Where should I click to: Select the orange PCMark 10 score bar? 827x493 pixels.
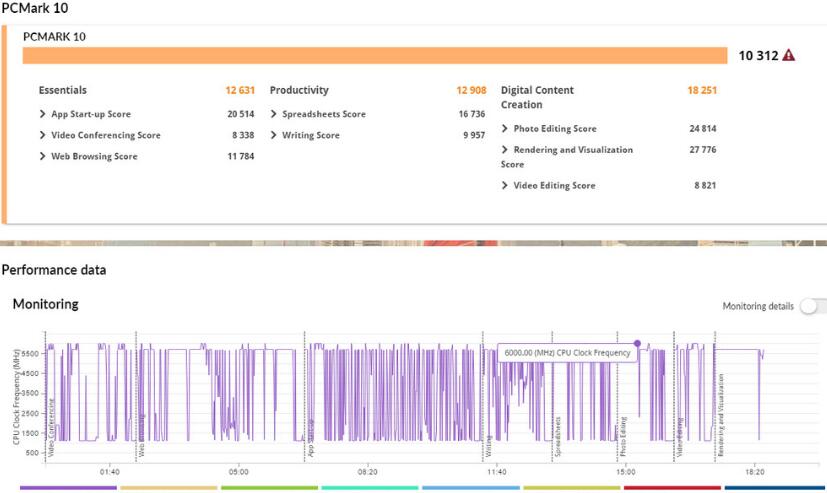pos(375,55)
